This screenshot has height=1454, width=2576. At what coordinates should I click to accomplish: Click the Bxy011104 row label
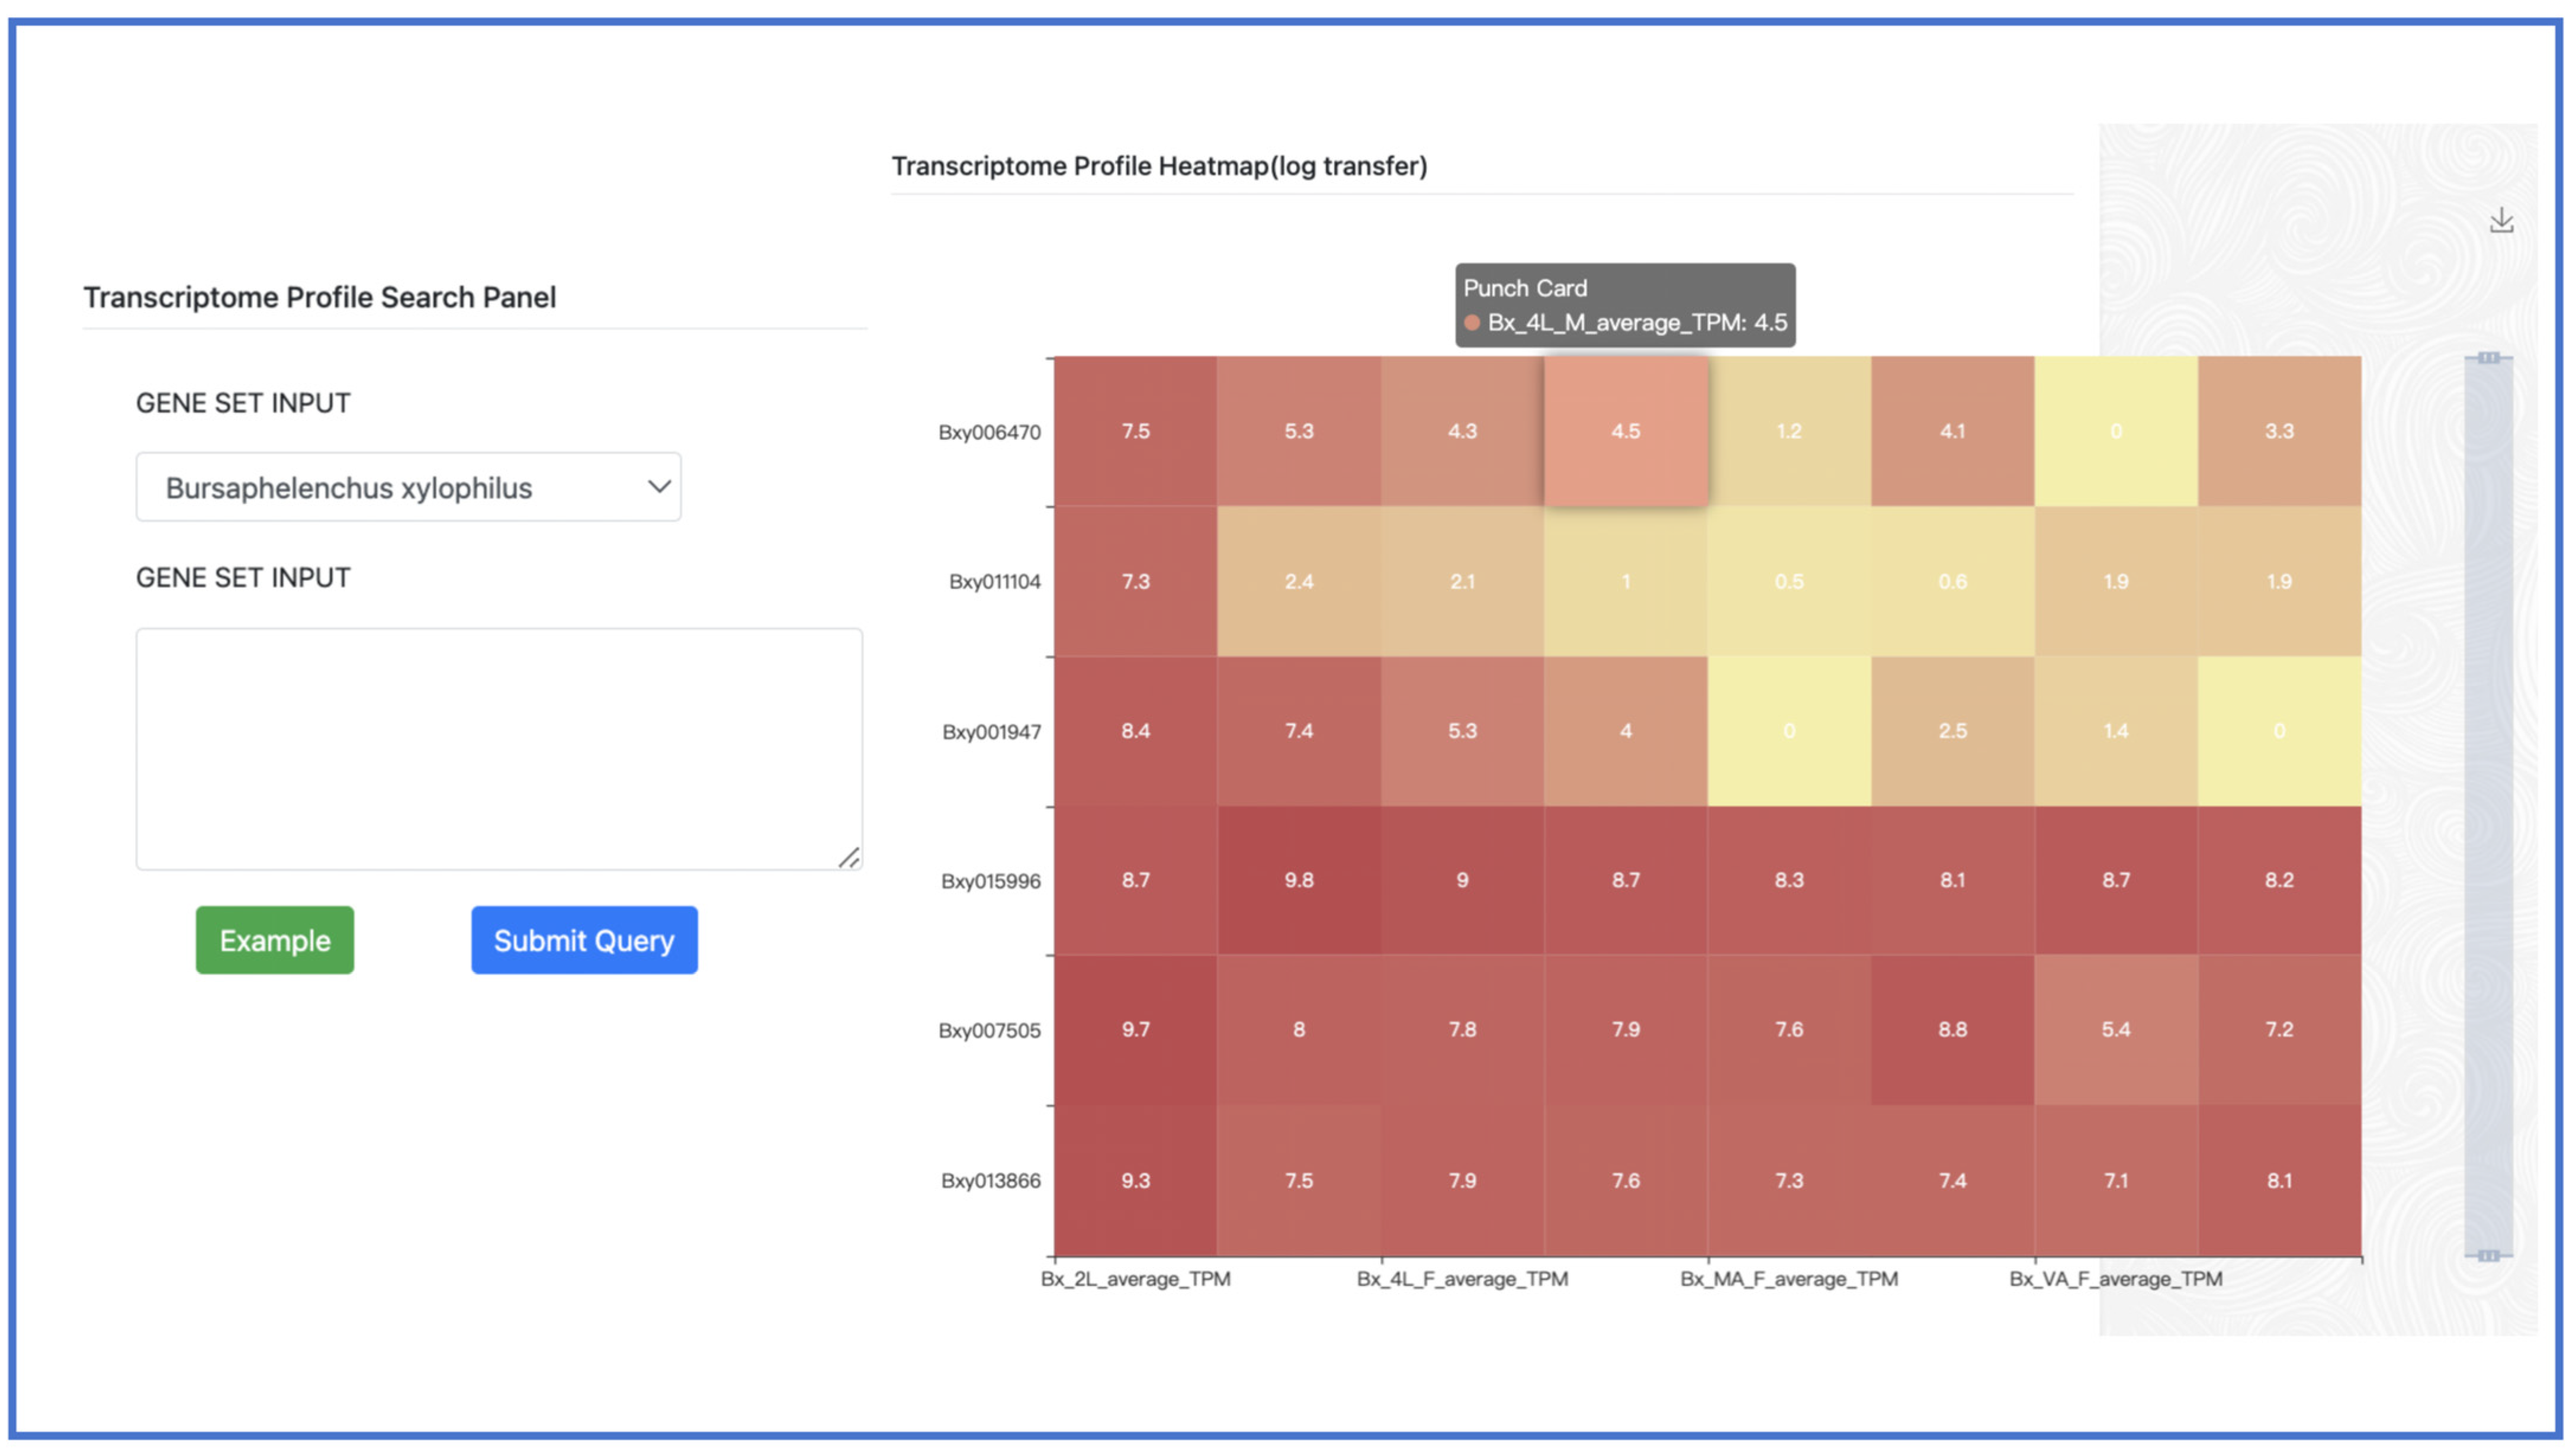point(994,582)
